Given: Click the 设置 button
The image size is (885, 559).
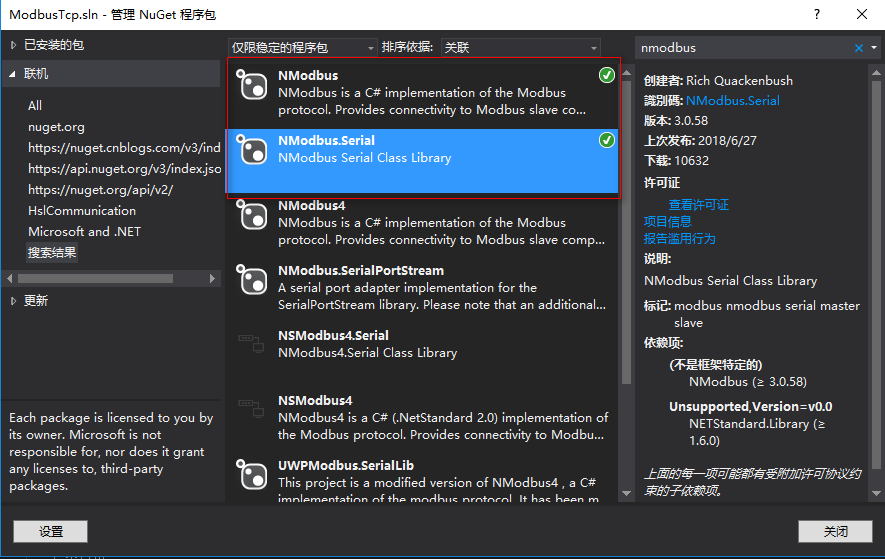Looking at the screenshot, I should click(50, 531).
